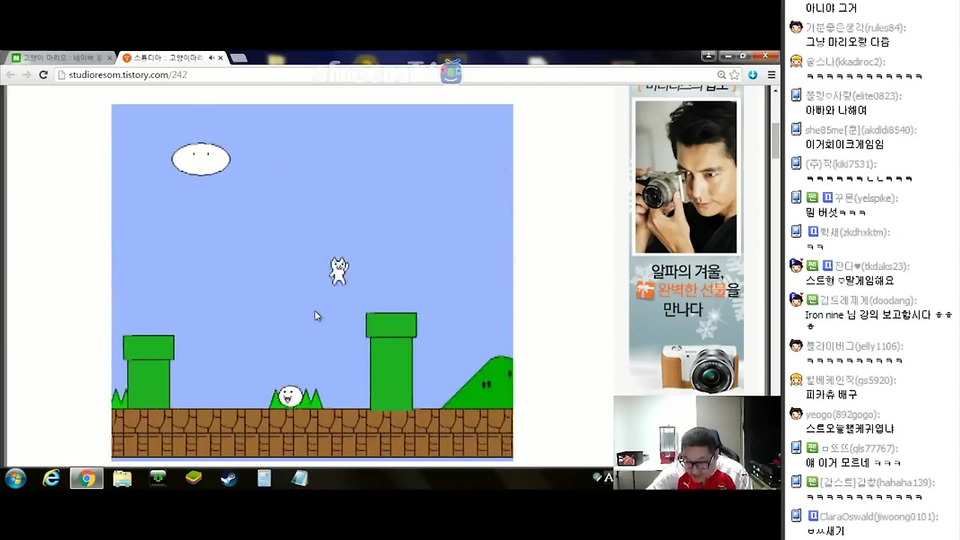Open the 알파의 겨울 camera ad banner

686,324
